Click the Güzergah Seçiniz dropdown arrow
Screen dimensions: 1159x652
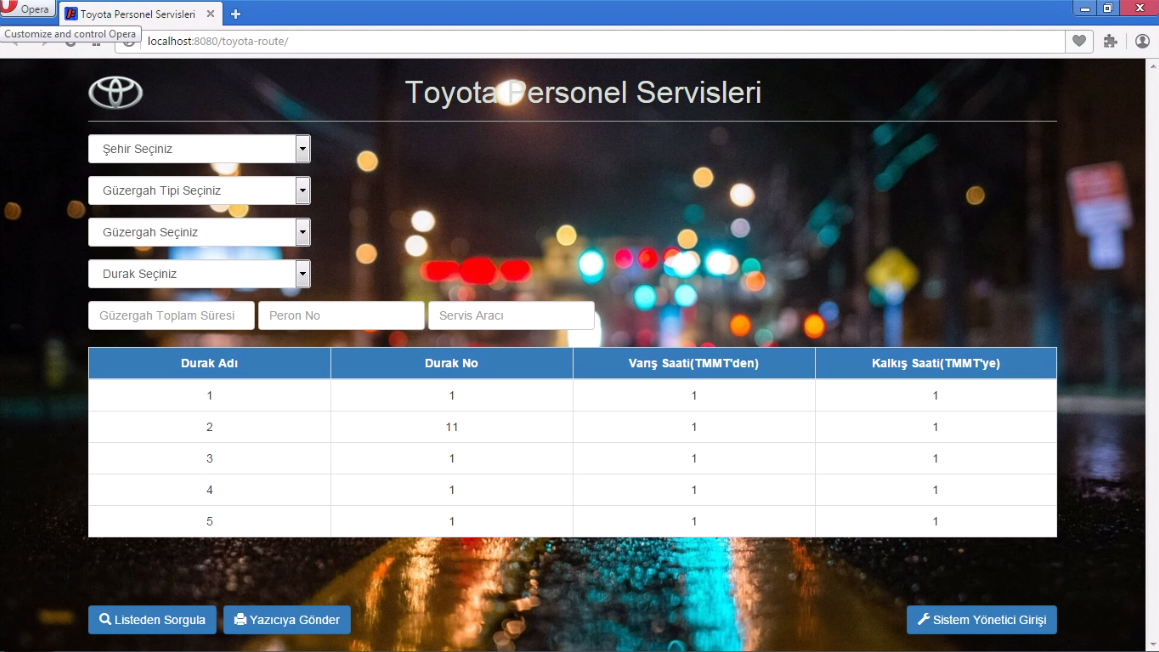pyautogui.click(x=302, y=232)
